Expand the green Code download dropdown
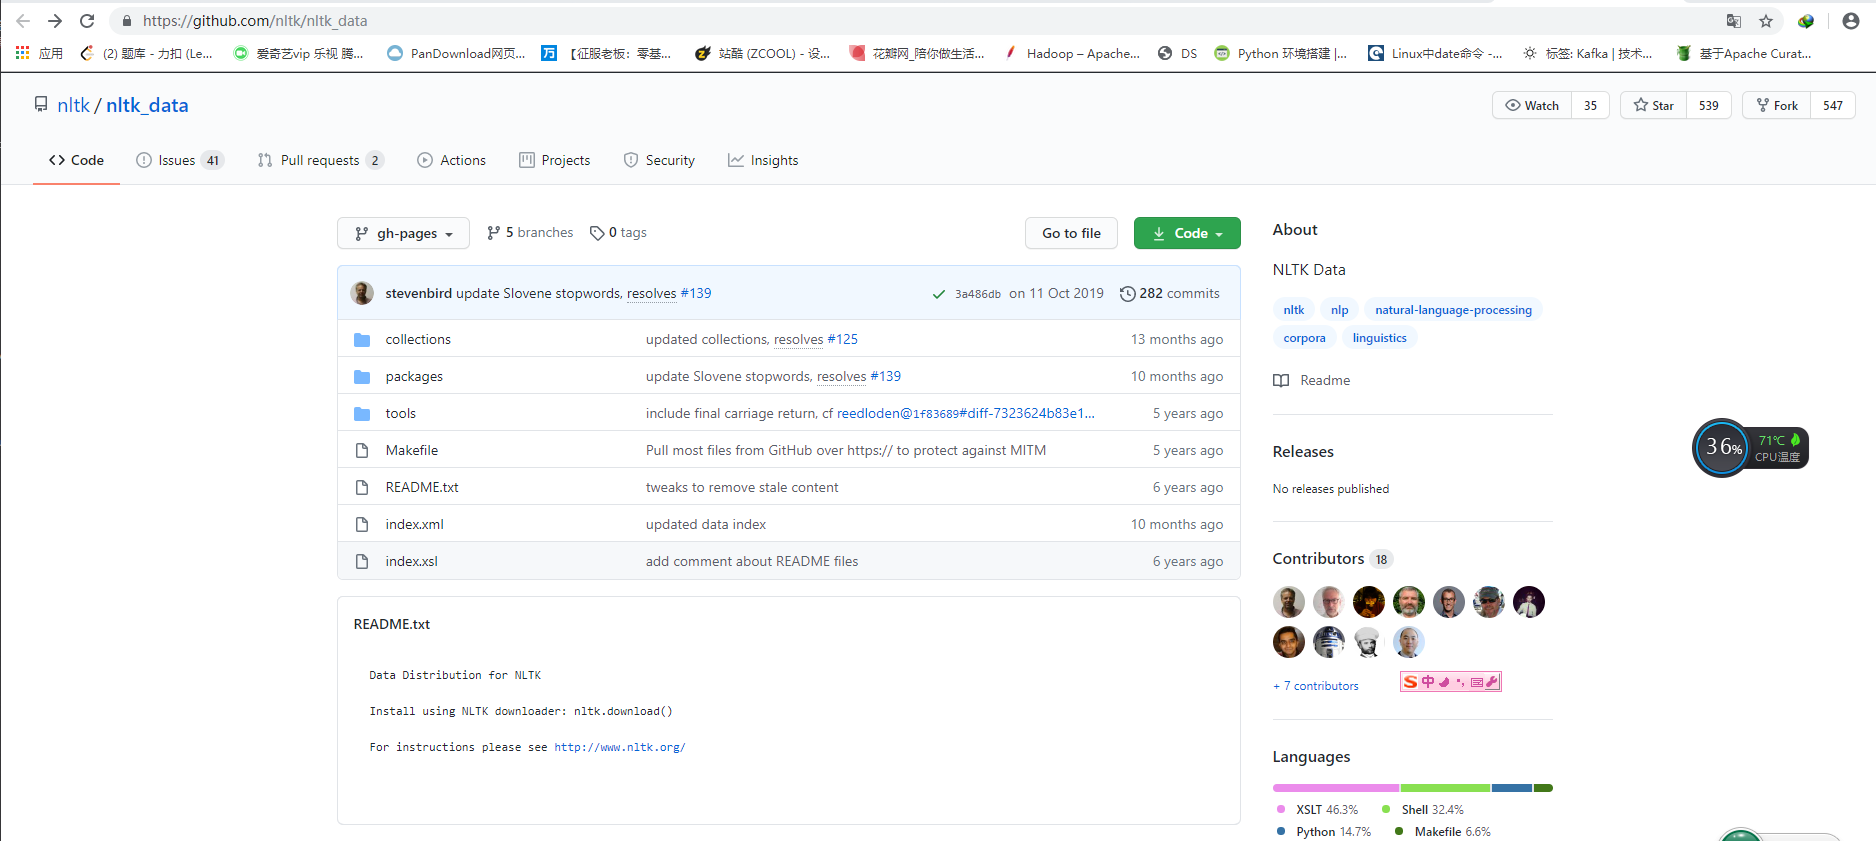 (x=1187, y=233)
